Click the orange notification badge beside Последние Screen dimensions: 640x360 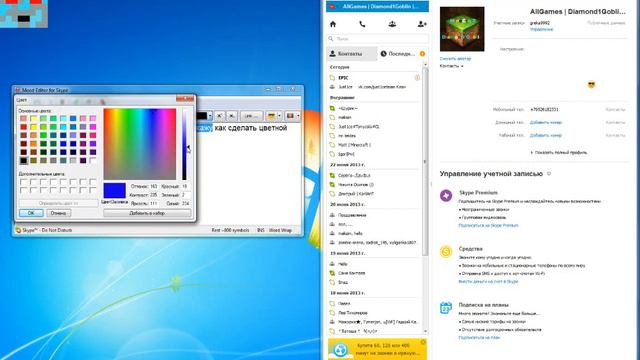click(x=422, y=54)
